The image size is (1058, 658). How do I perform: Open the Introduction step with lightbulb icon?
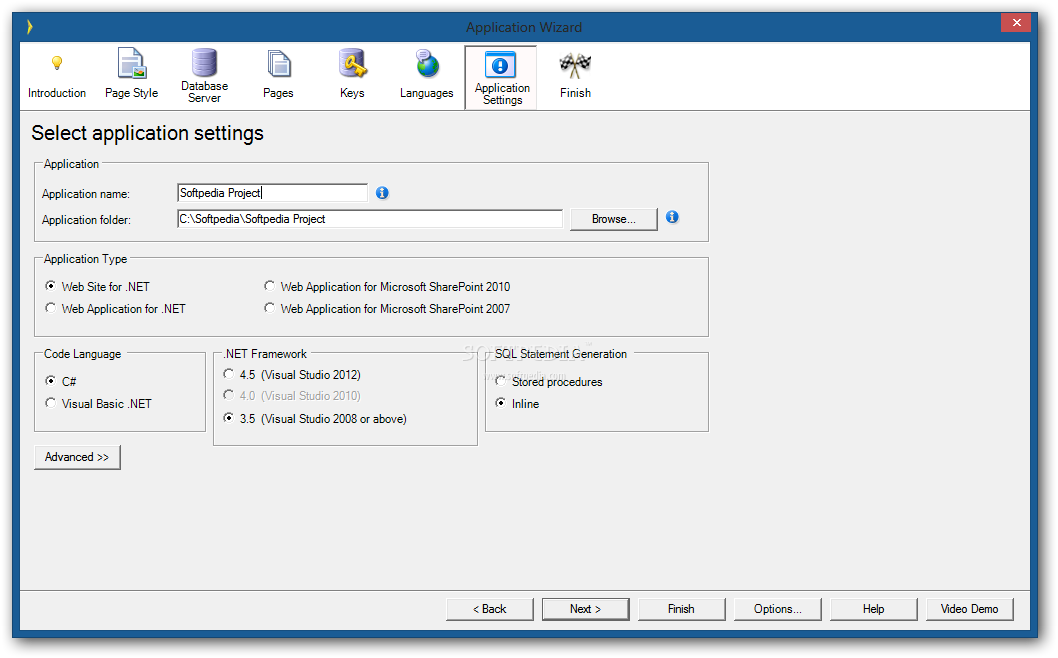coord(57,76)
